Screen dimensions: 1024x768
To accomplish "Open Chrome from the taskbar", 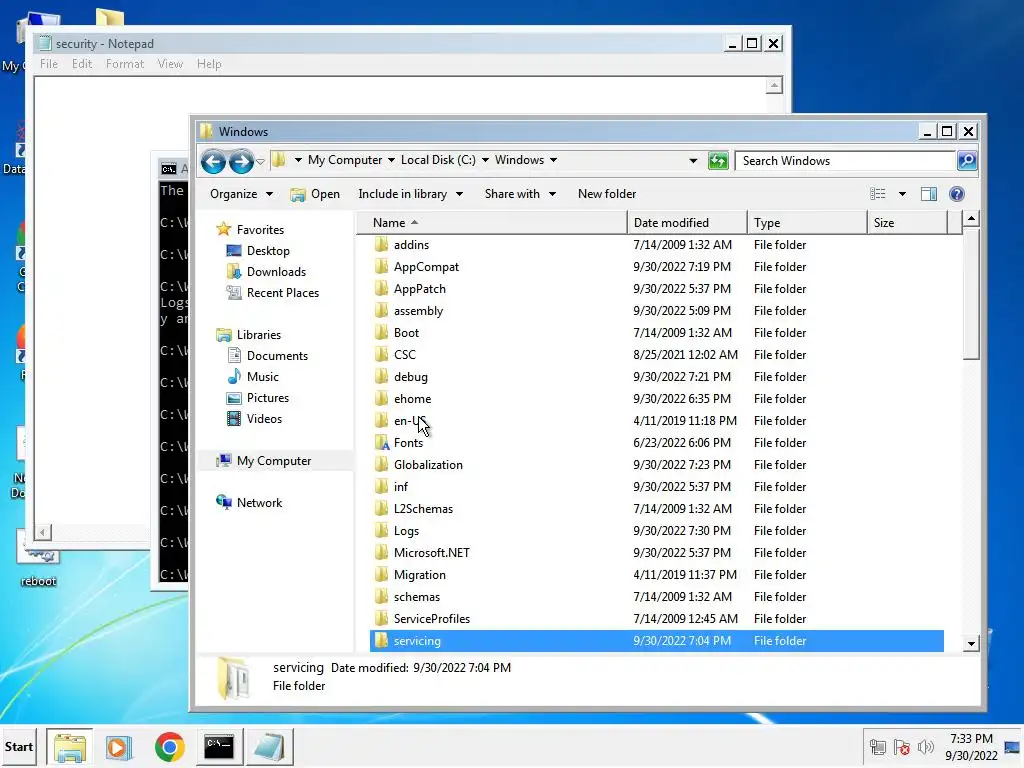I will pos(170,747).
